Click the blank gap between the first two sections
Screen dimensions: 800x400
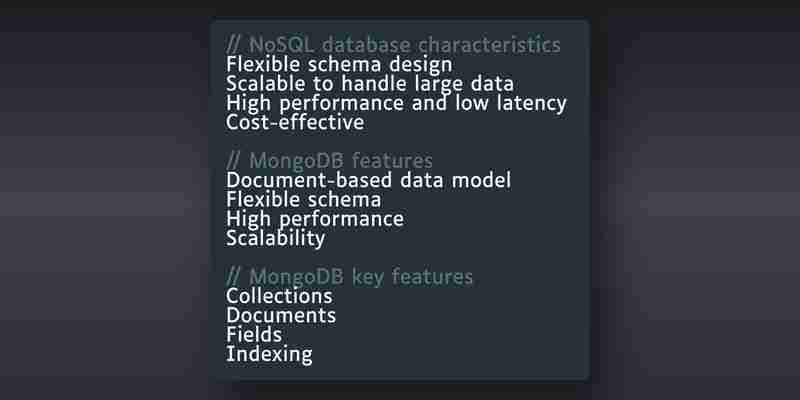point(400,142)
